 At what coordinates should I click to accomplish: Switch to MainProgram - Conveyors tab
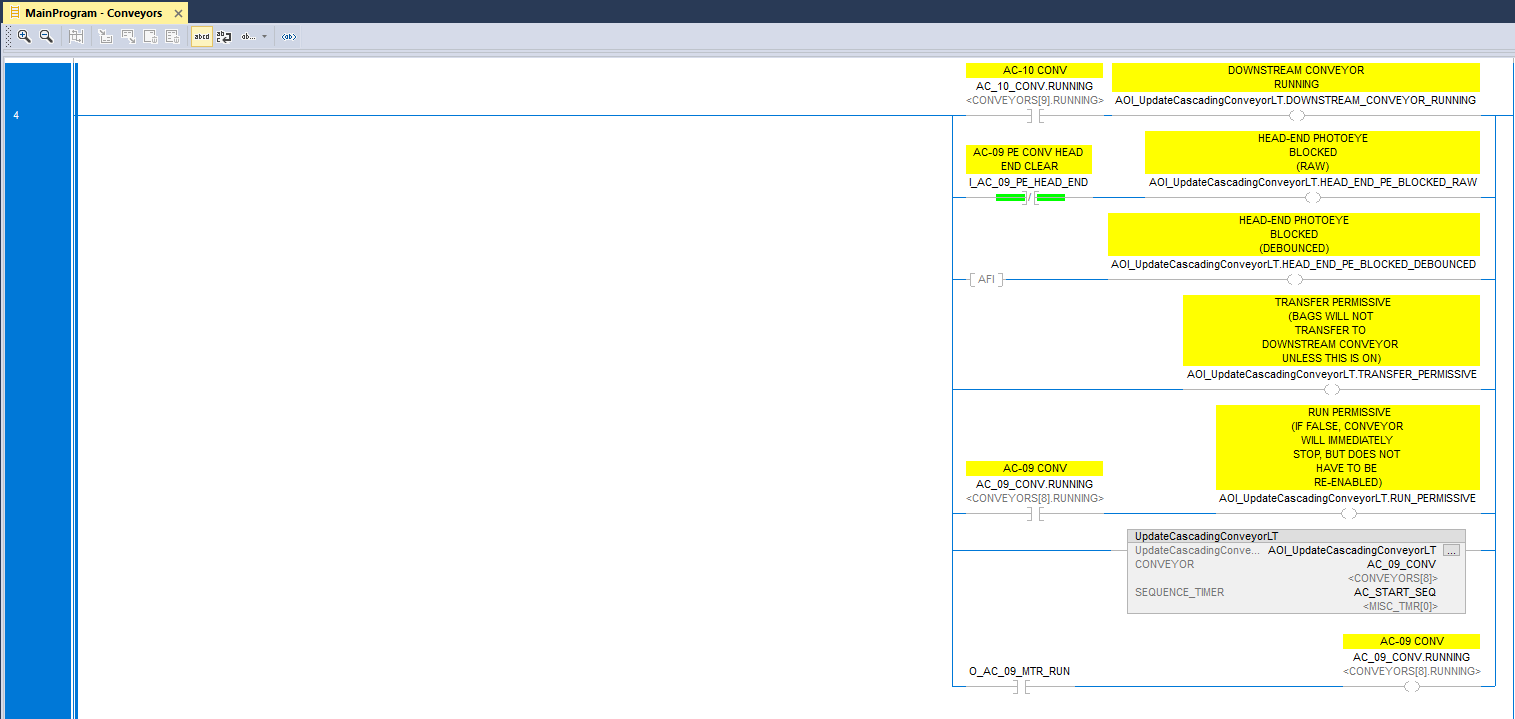click(93, 13)
